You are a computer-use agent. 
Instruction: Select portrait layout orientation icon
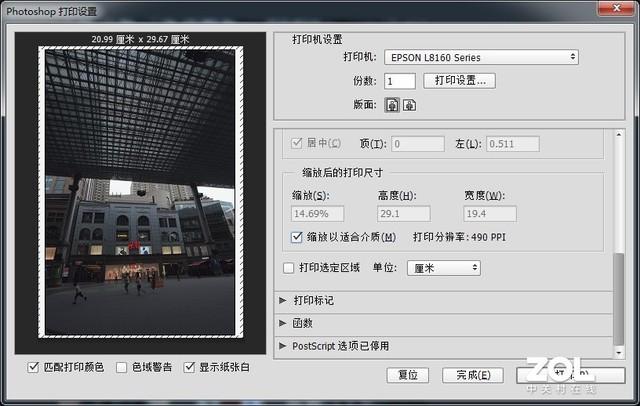coord(392,104)
